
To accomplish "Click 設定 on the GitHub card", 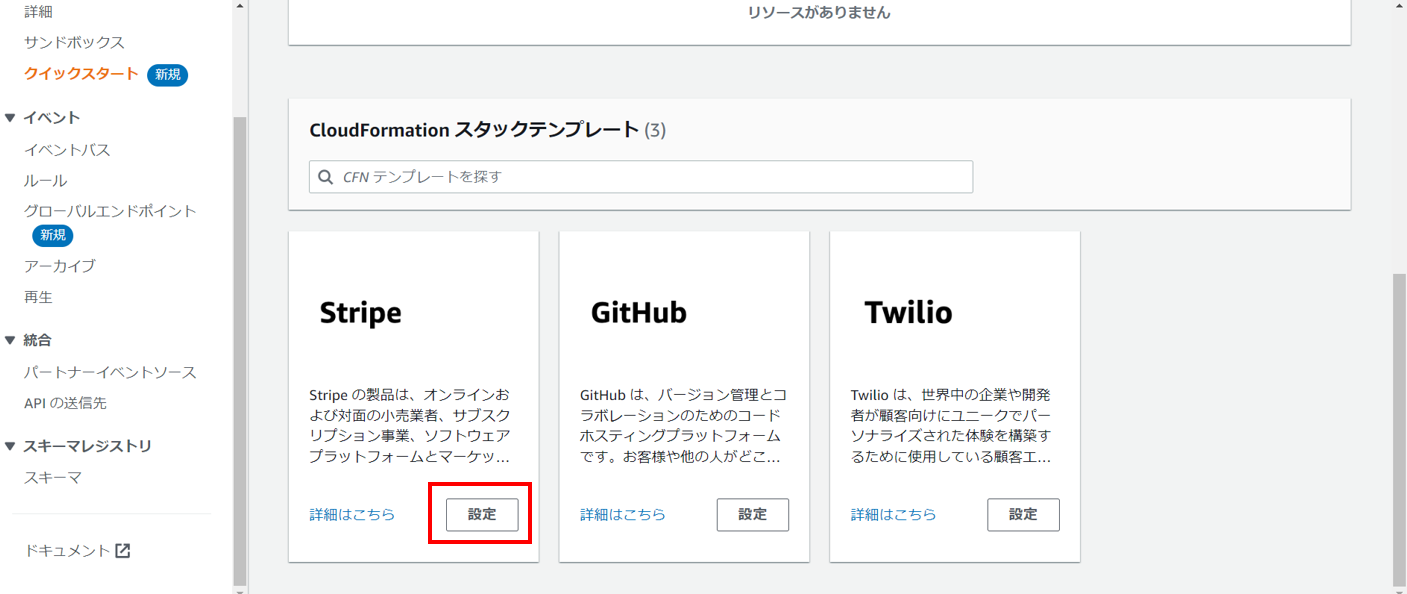I will [x=753, y=514].
